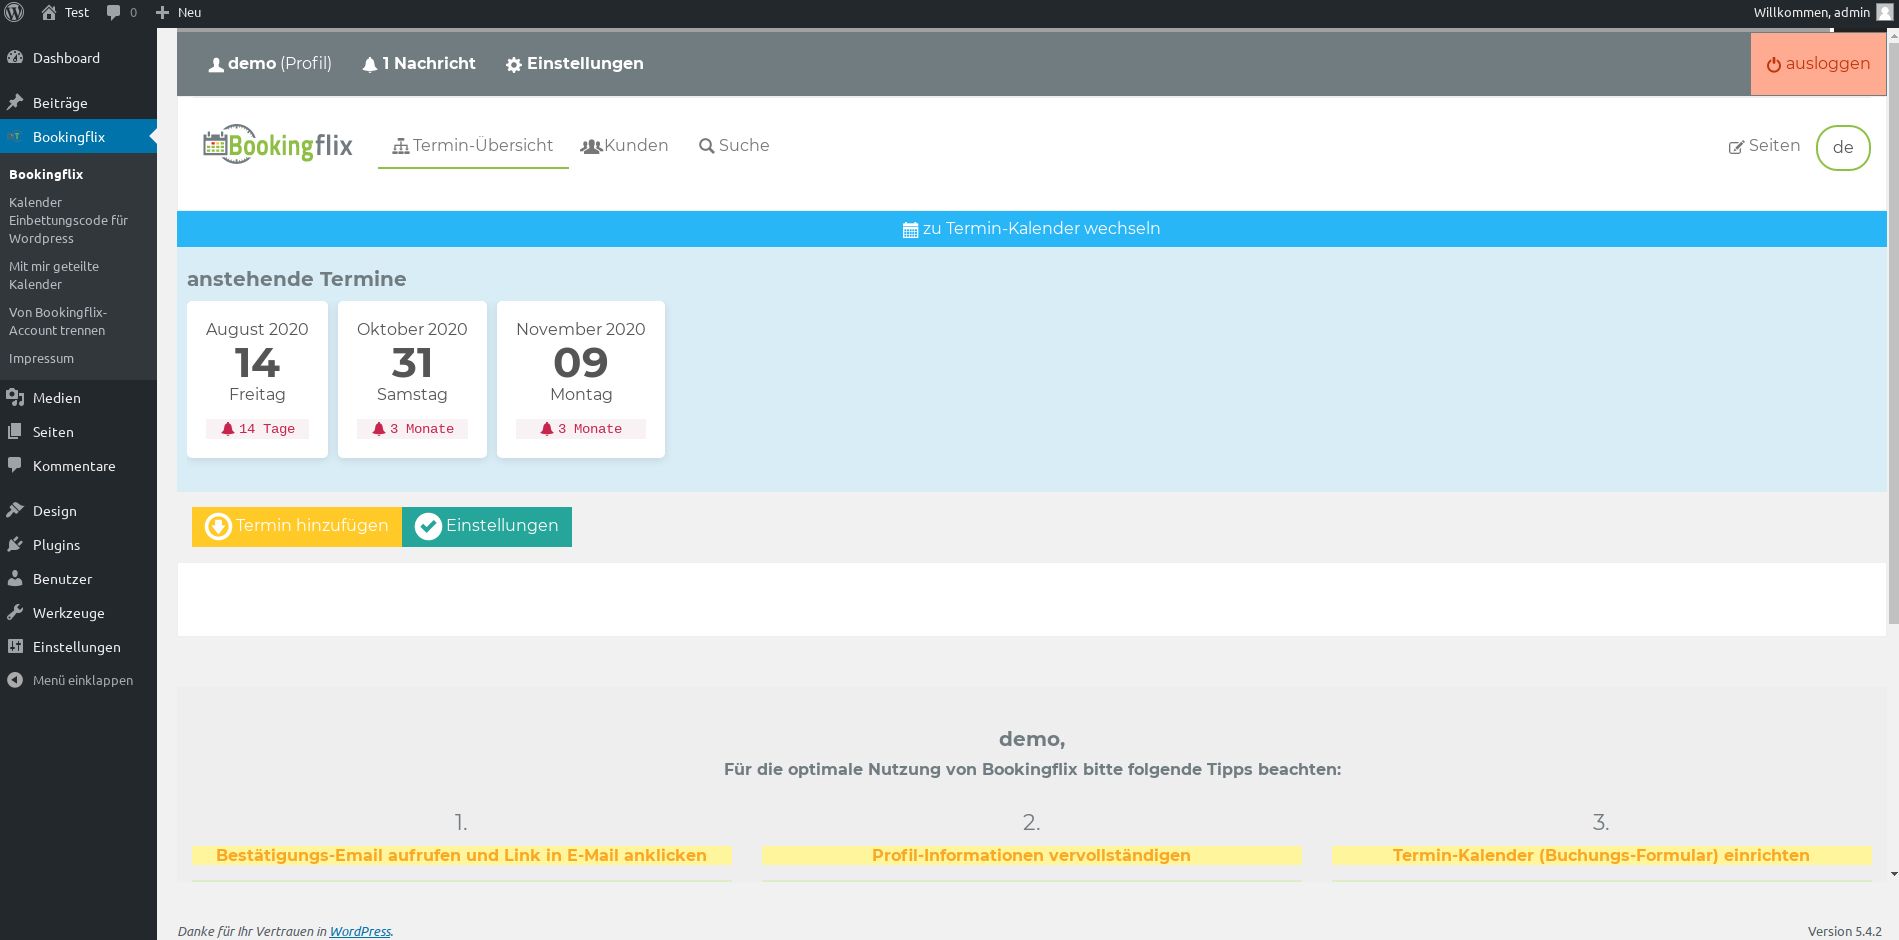Click the collapse-menu arrow icon
The height and width of the screenshot is (940, 1899).
click(15, 680)
